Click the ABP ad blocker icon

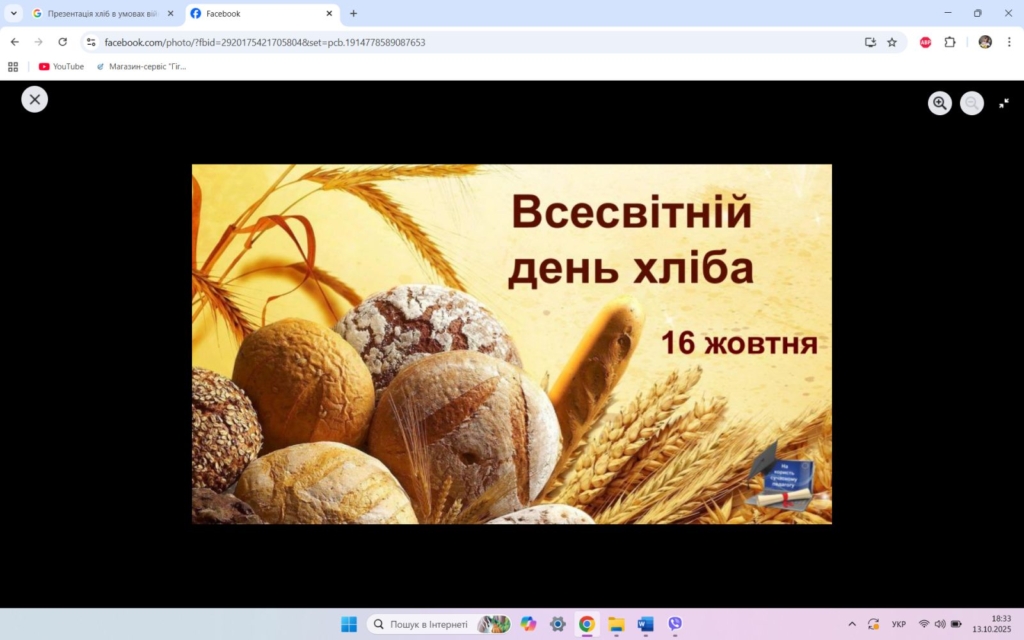tap(925, 42)
